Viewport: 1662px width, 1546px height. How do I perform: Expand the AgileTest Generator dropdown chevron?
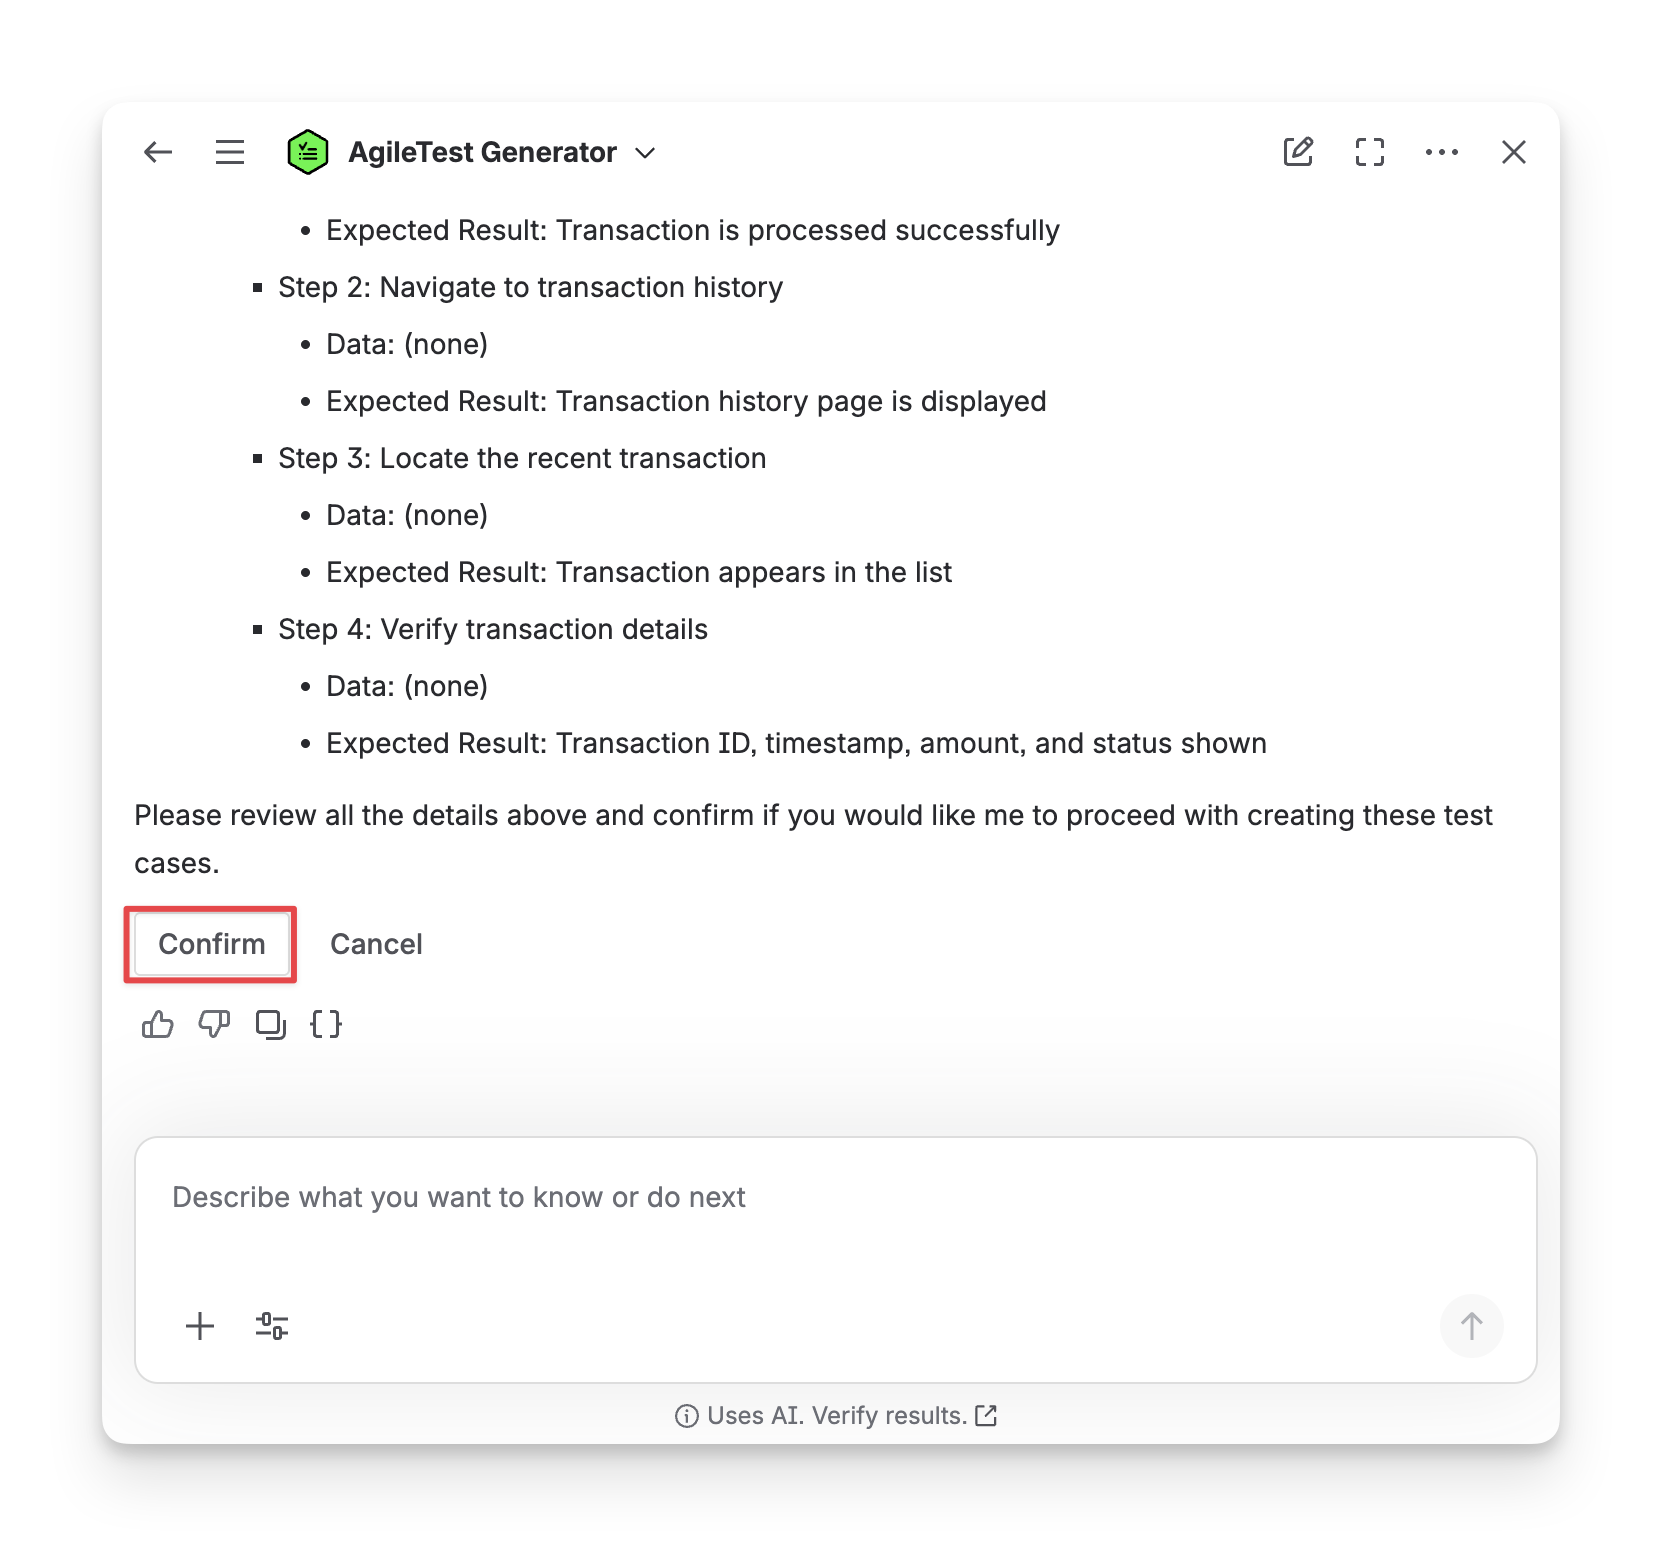pos(646,153)
